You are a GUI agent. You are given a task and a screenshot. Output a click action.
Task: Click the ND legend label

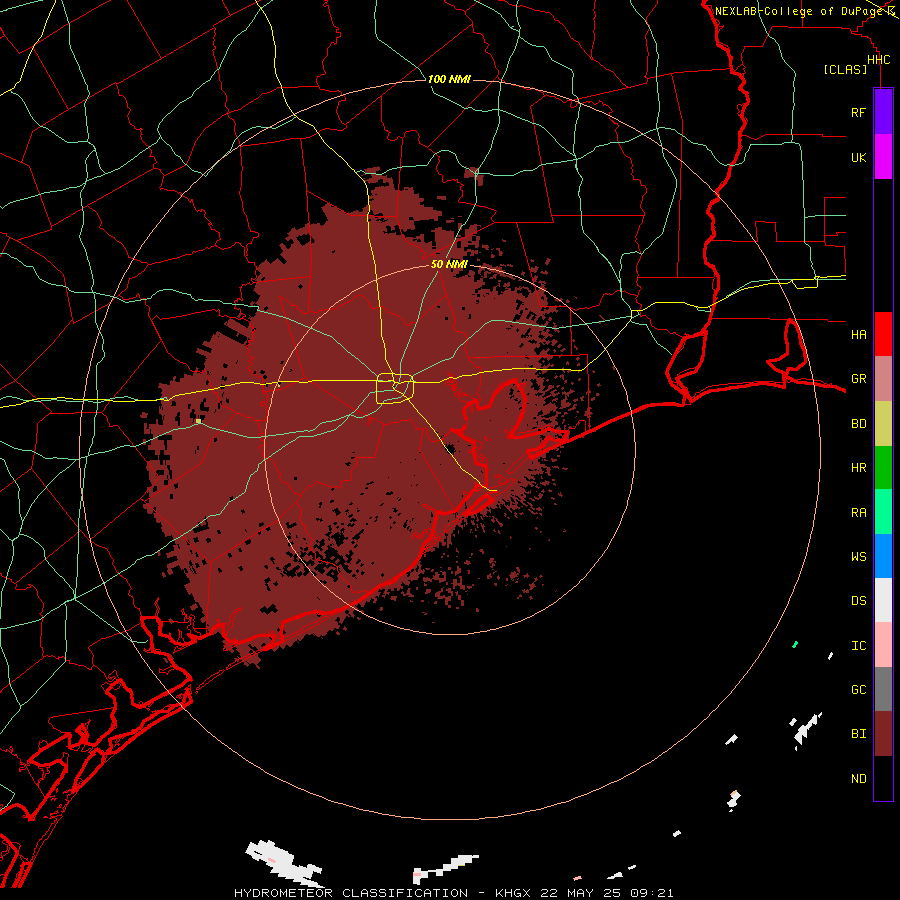858,779
